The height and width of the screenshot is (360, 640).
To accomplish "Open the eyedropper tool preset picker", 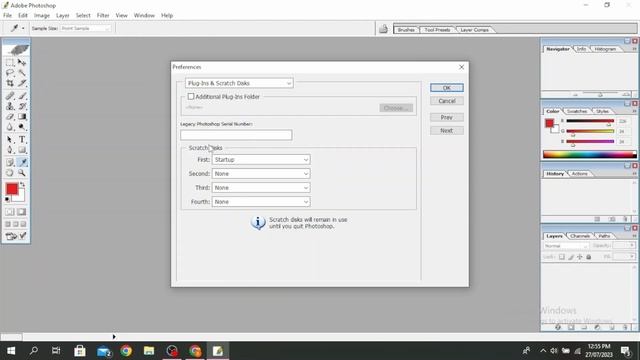I will point(17,28).
